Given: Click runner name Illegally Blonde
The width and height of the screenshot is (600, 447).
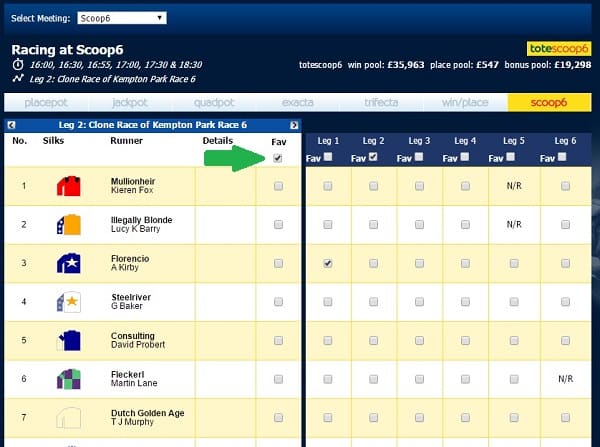Looking at the screenshot, I should click(142, 220).
